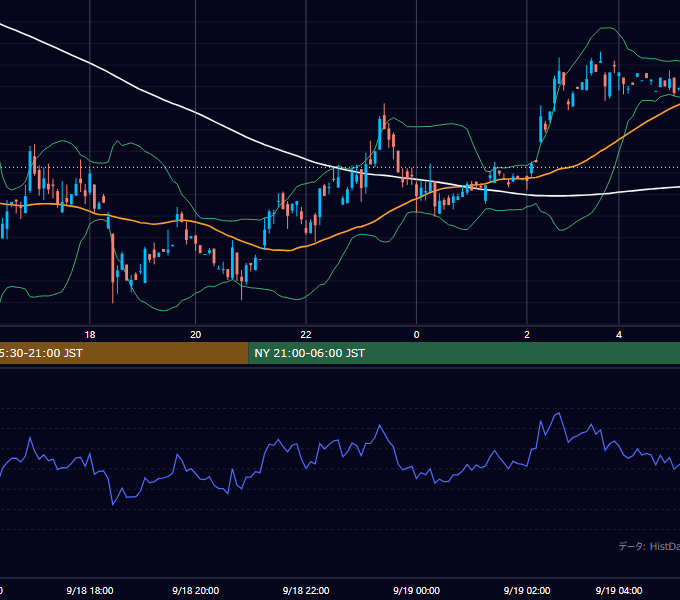Click the "9/19 00:00" date label
This screenshot has height=600, width=680.
click(x=416, y=591)
